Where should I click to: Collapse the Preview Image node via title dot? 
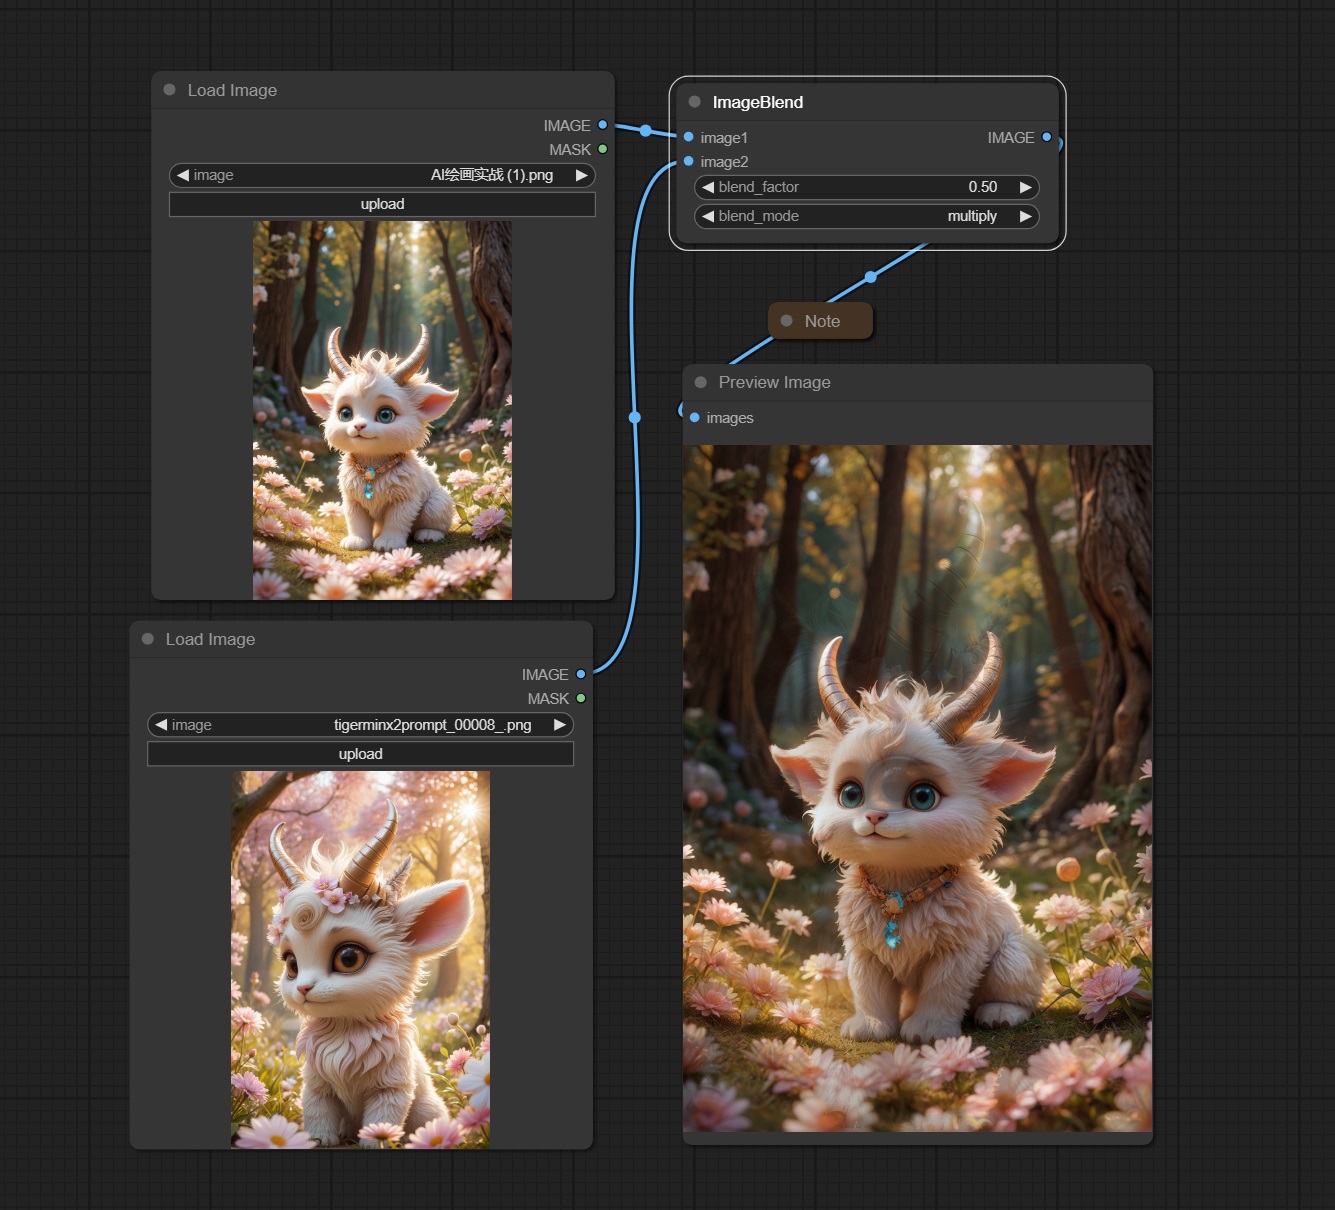click(x=701, y=382)
